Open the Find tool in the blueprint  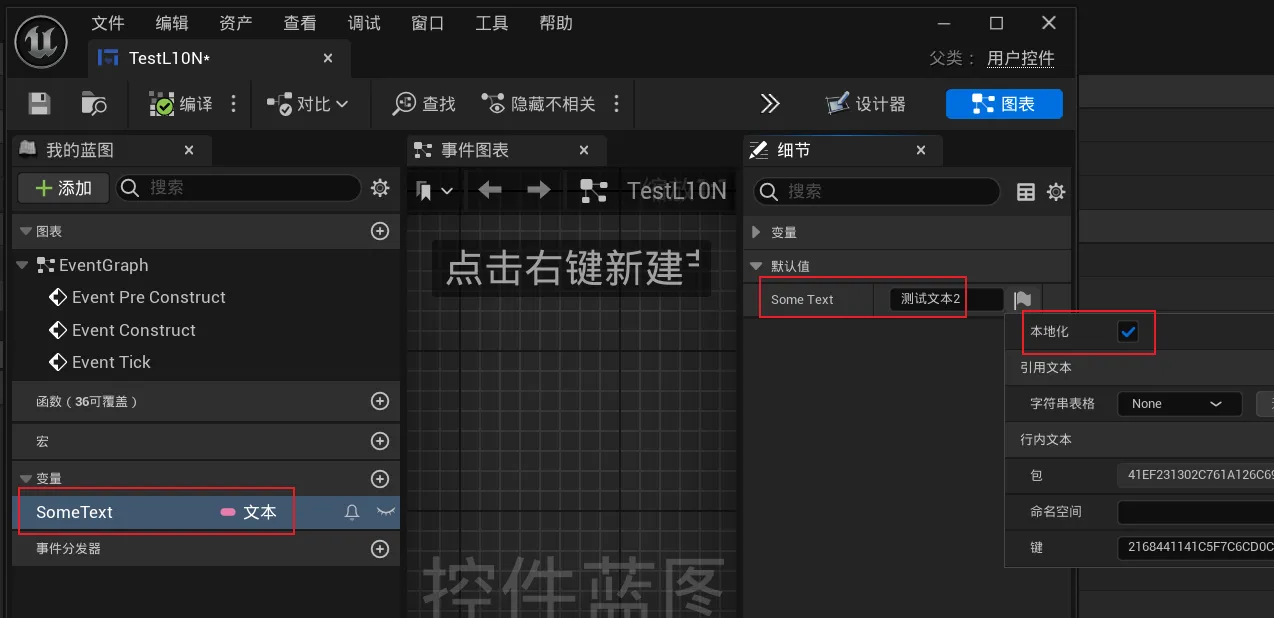[422, 103]
